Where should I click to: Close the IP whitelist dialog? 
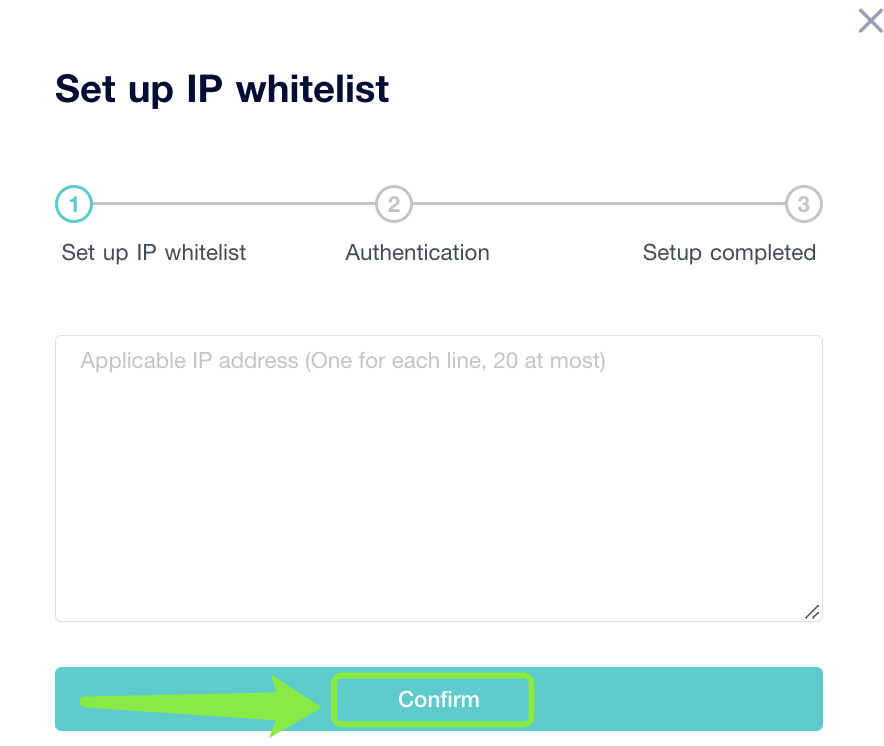point(870,21)
